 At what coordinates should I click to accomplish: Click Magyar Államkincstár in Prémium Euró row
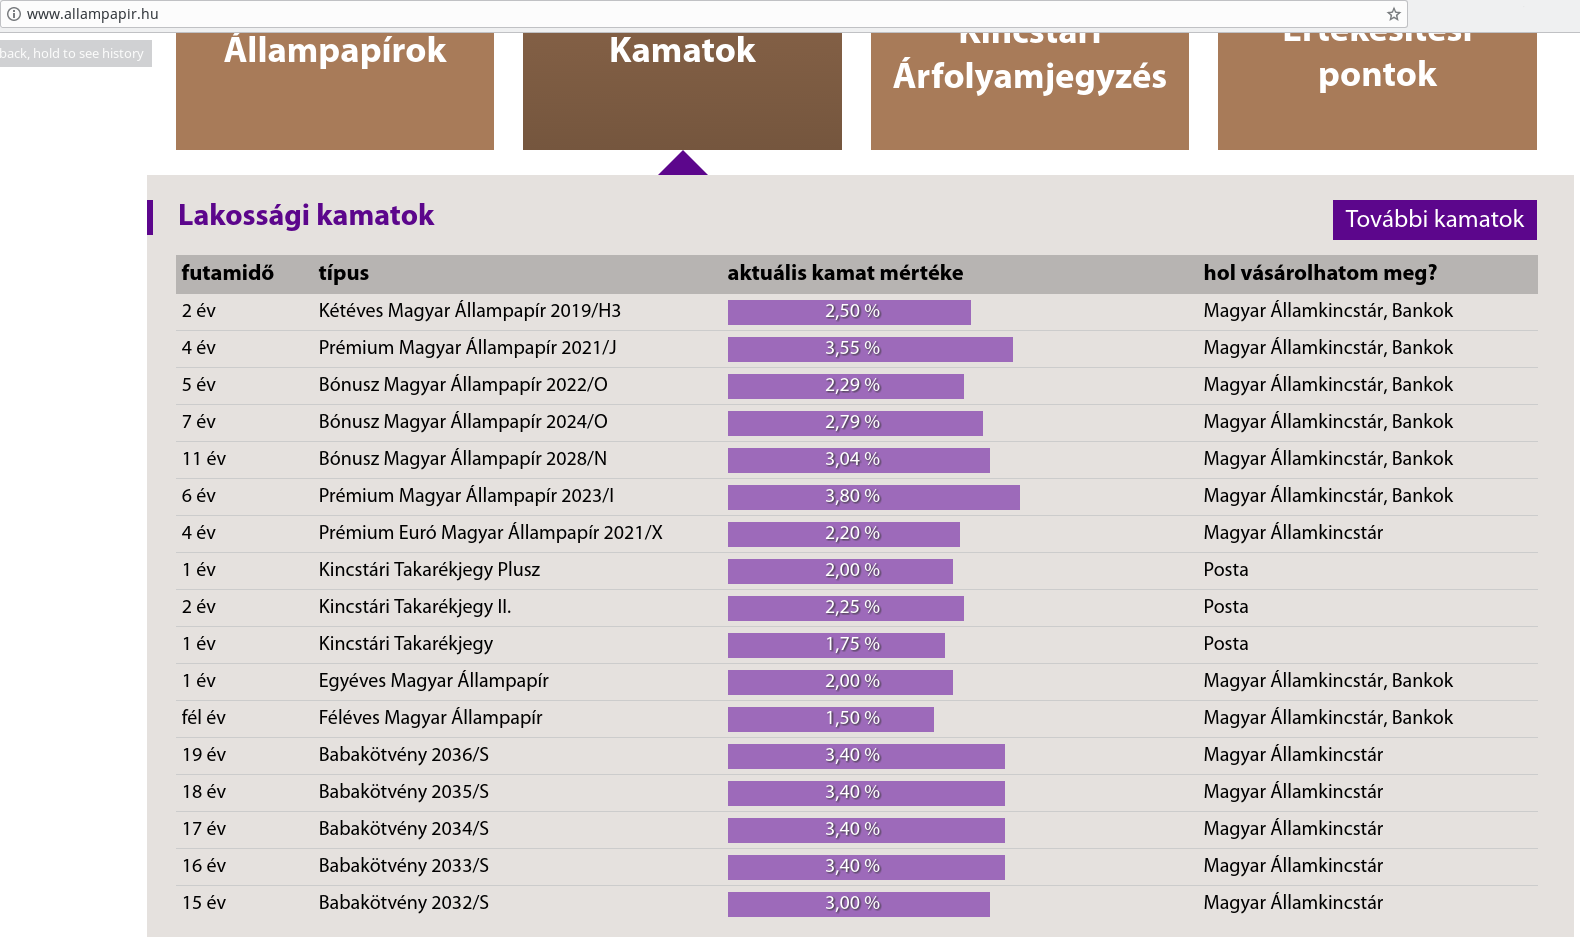(x=1293, y=533)
